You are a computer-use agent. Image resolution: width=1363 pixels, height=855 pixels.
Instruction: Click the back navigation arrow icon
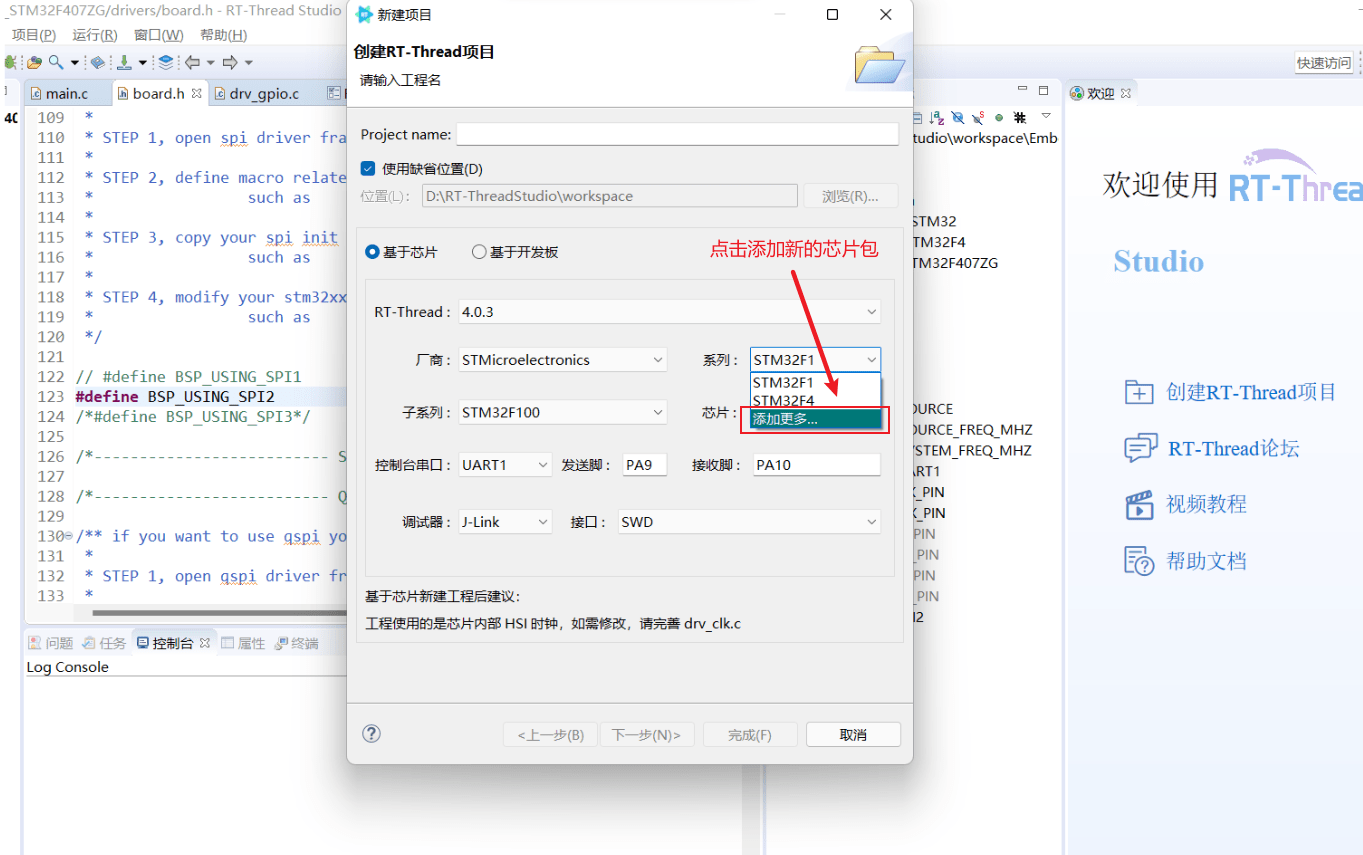(x=193, y=62)
